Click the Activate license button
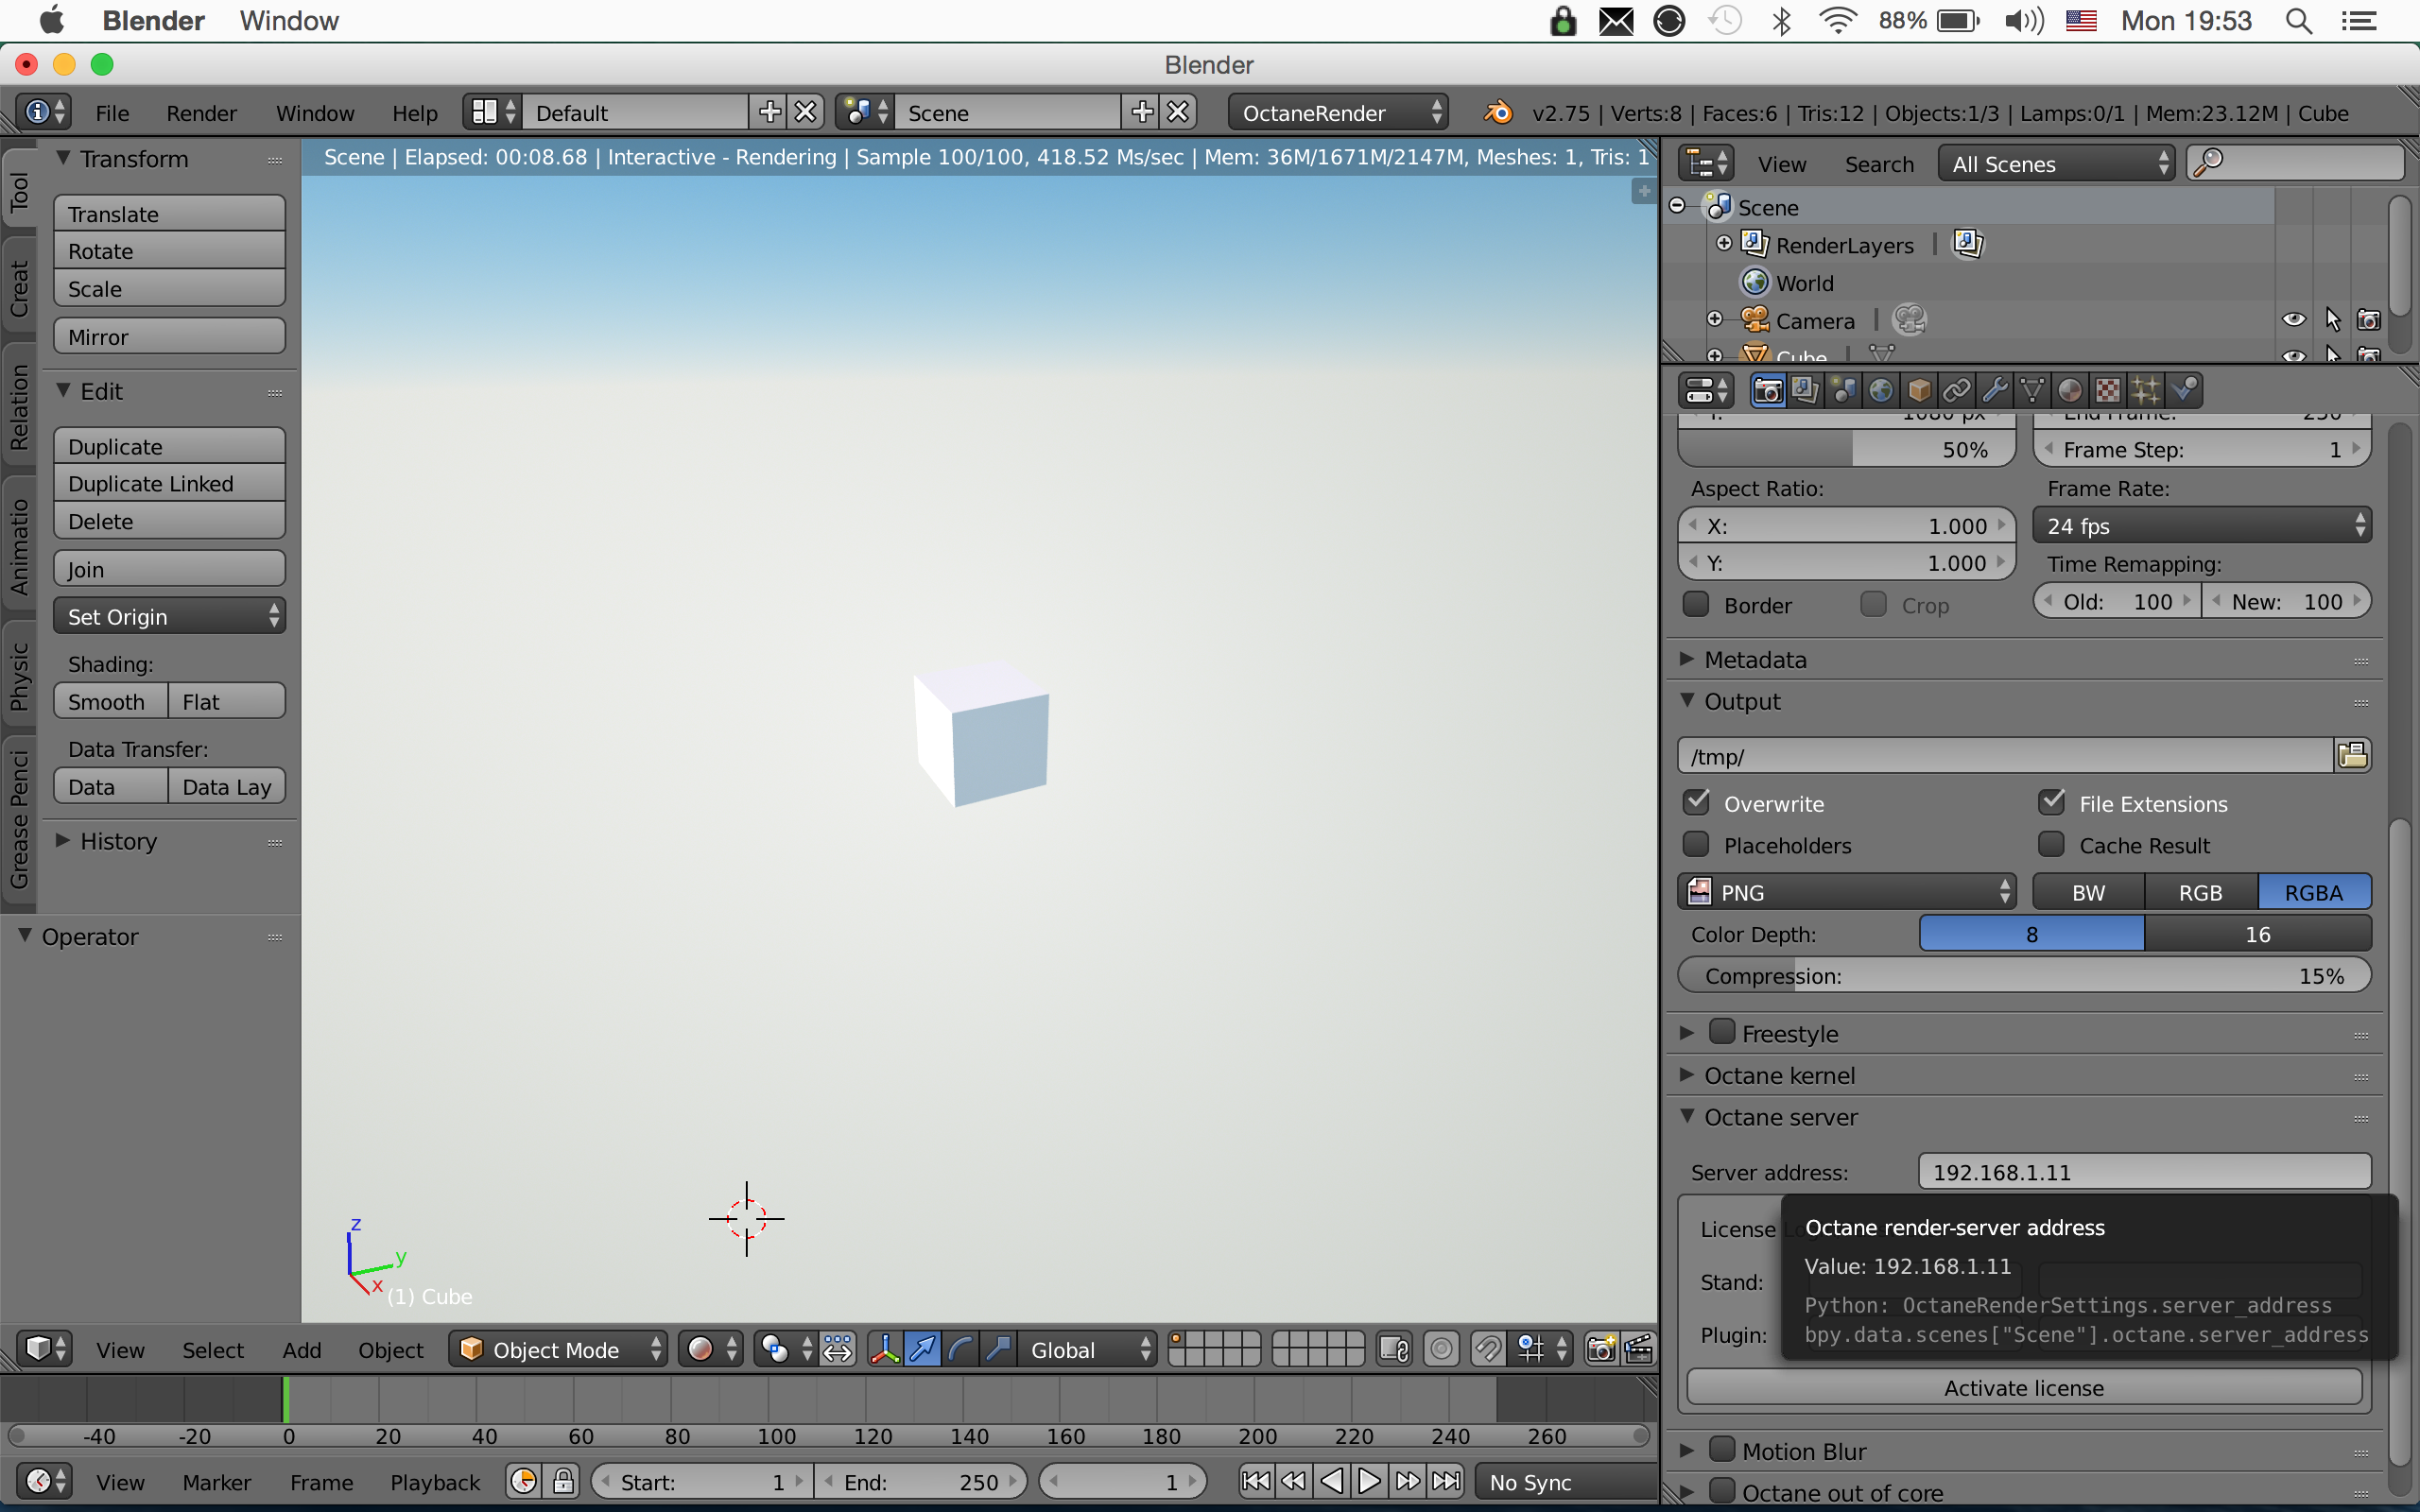This screenshot has width=2420, height=1512. pyautogui.click(x=2023, y=1387)
